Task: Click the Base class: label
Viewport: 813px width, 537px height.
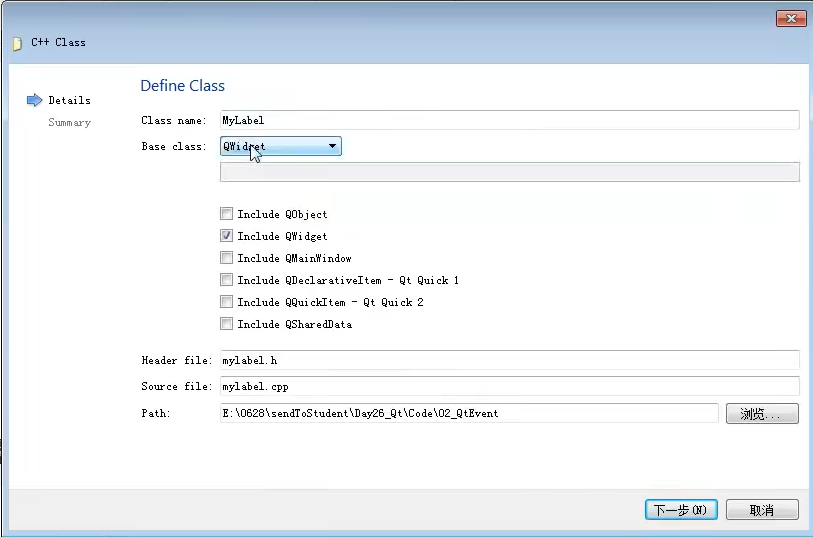Action: 174,146
